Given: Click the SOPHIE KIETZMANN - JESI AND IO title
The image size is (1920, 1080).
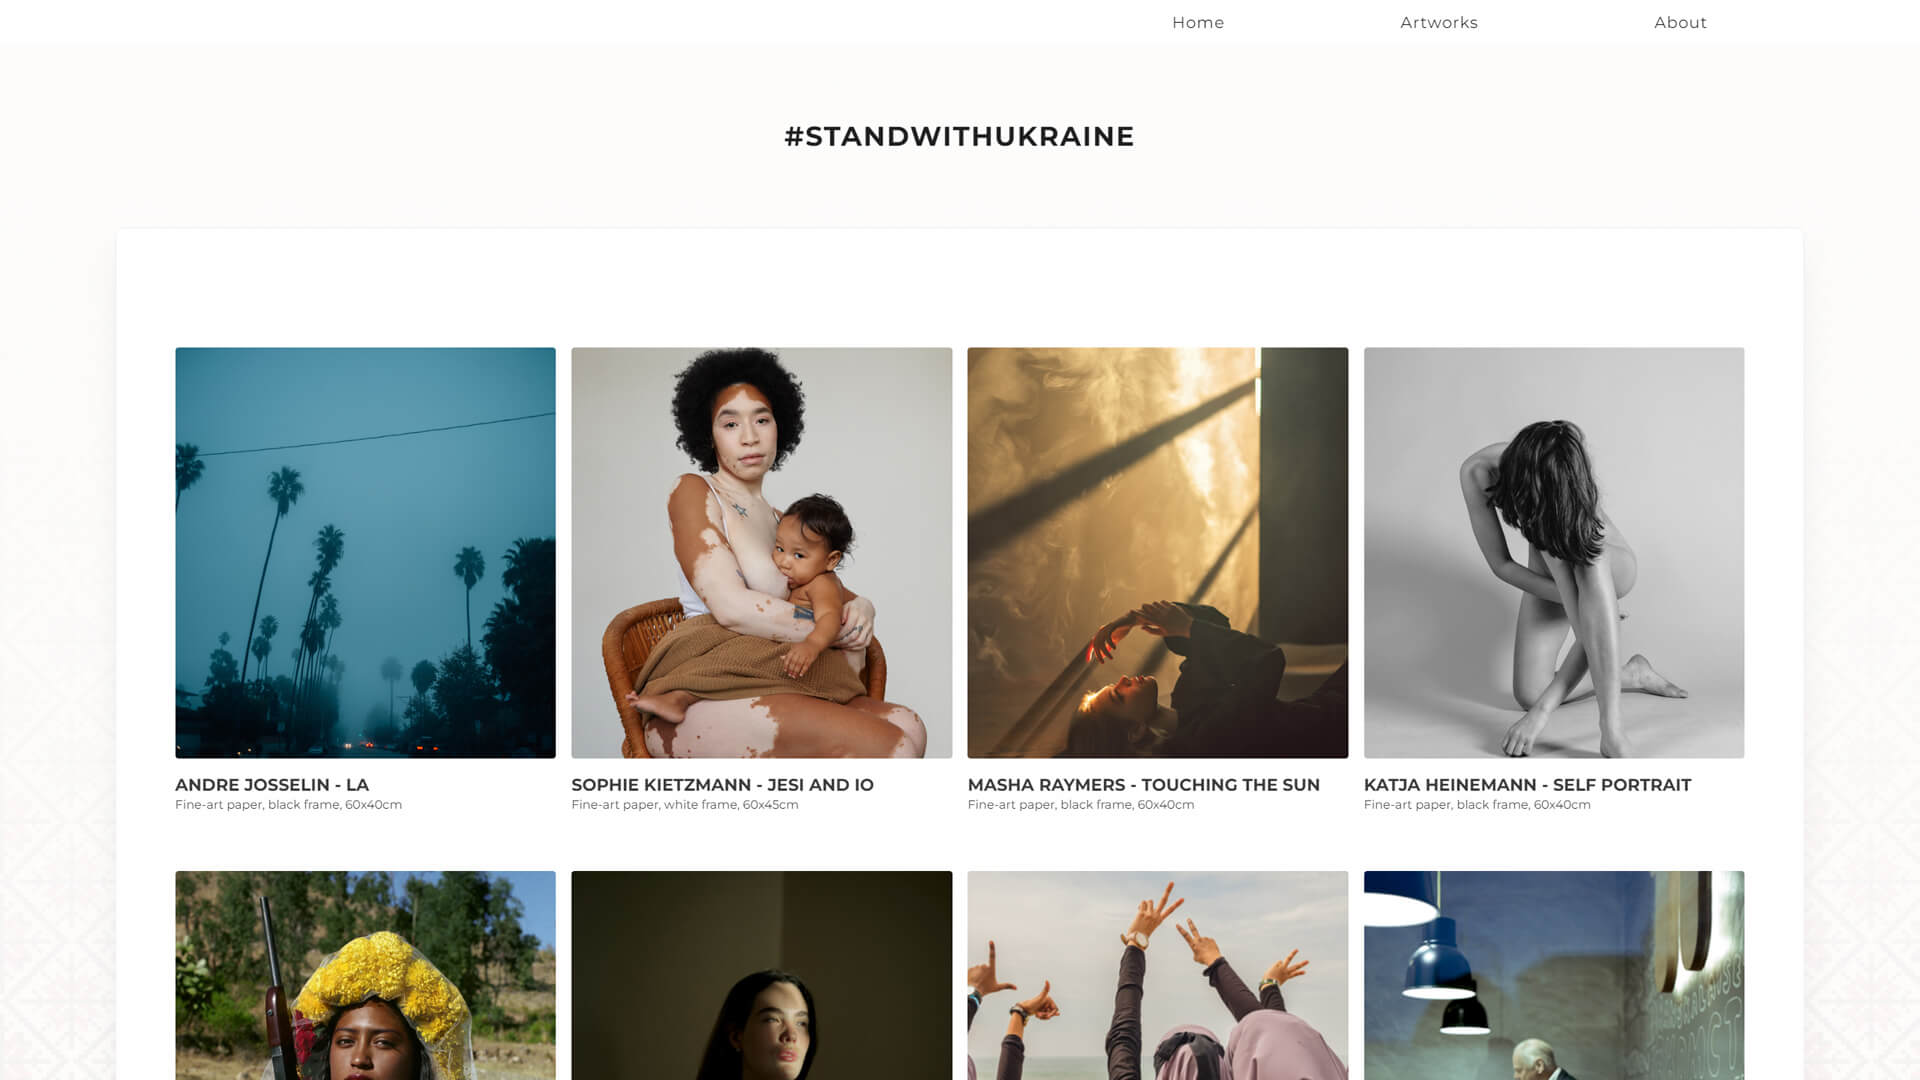Looking at the screenshot, I should [x=722, y=785].
